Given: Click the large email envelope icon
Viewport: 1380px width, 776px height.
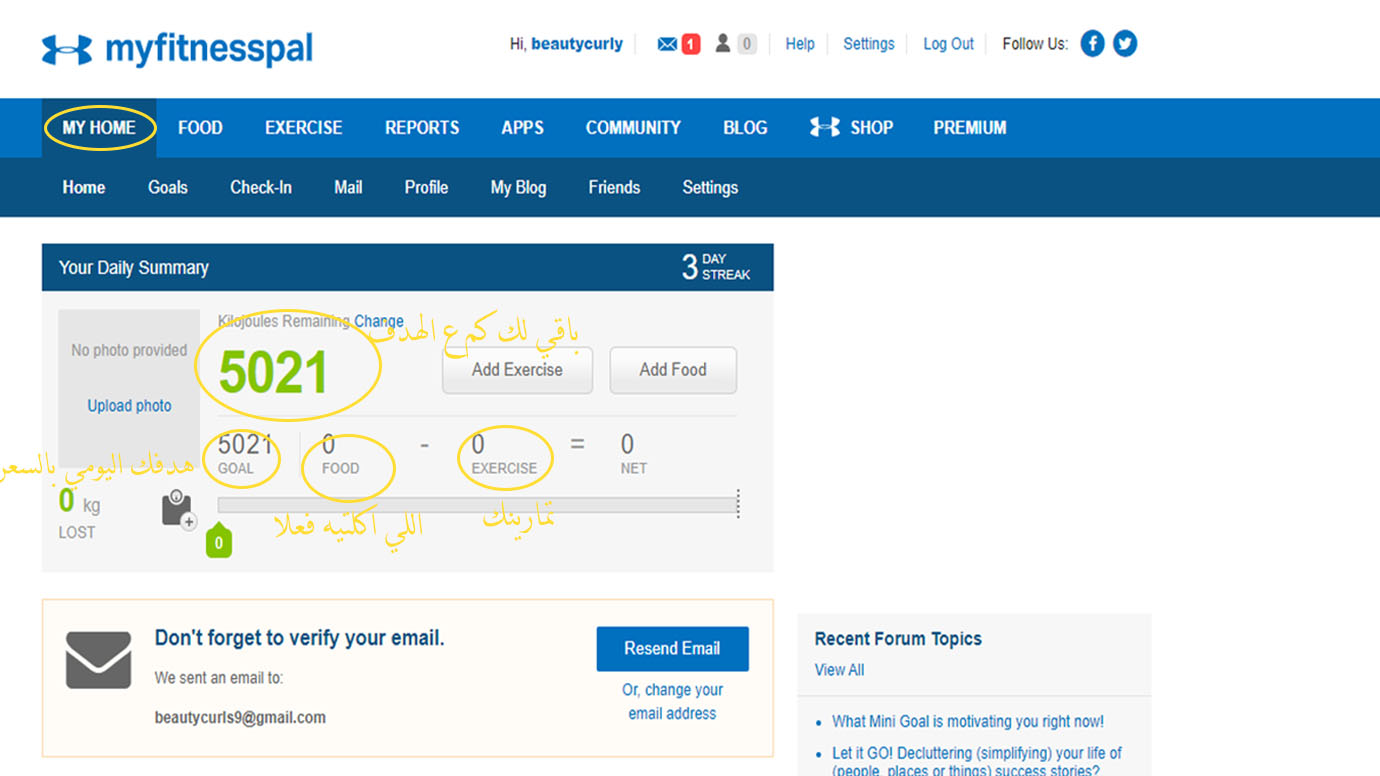Looking at the screenshot, I should [98, 660].
